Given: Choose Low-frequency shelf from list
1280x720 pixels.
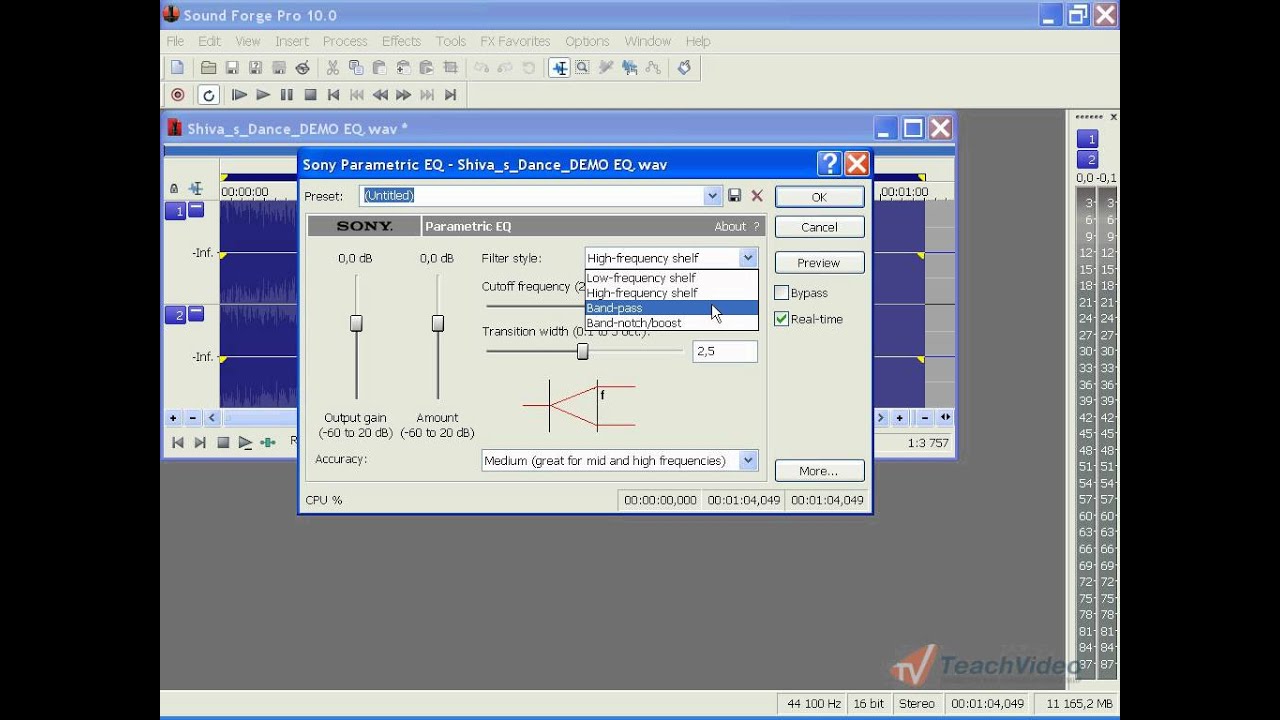Looking at the screenshot, I should pyautogui.click(x=671, y=278).
